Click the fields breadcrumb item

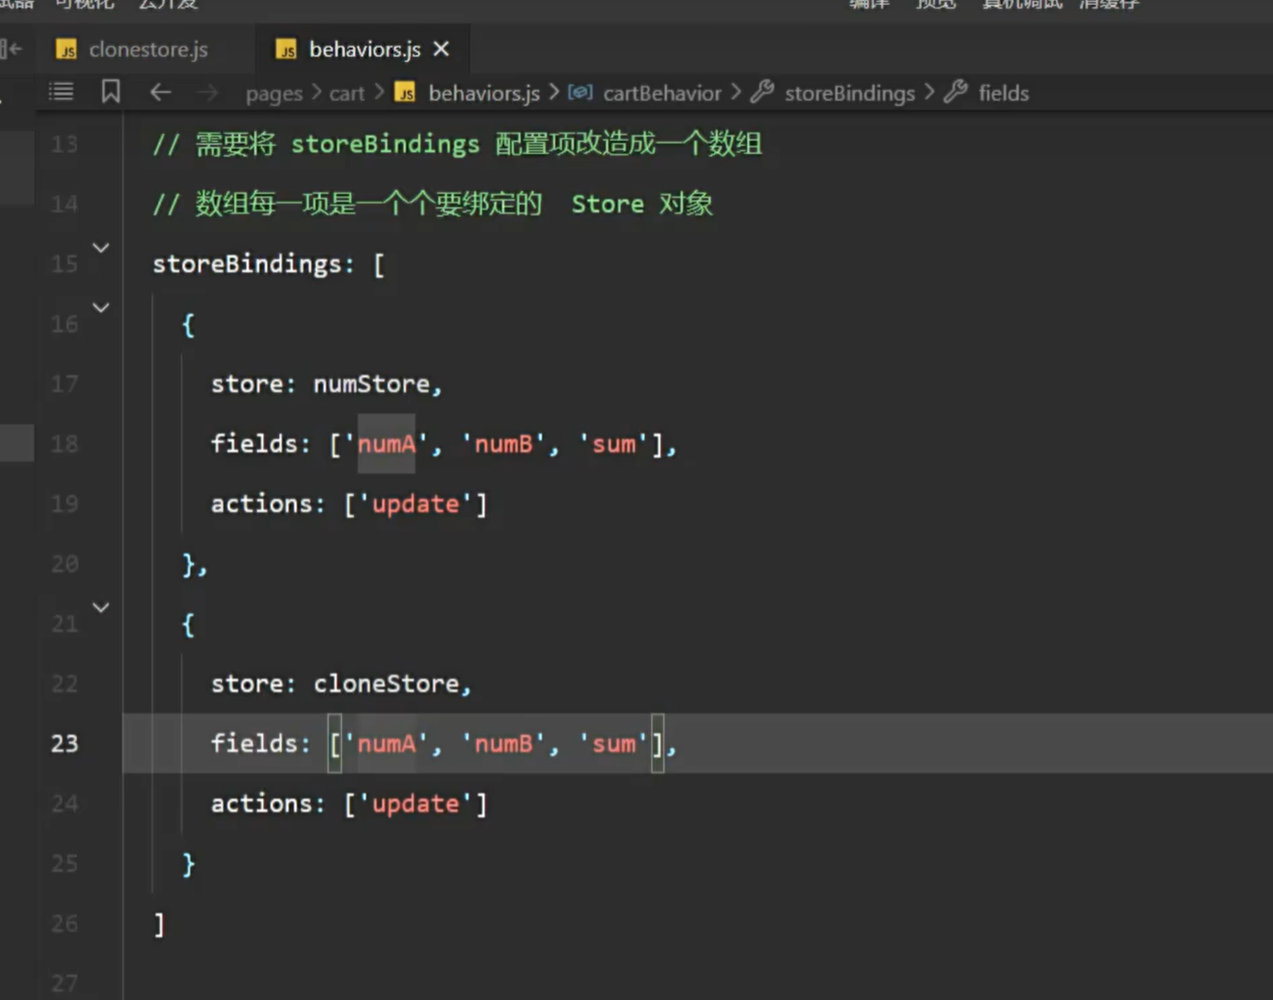1003,93
